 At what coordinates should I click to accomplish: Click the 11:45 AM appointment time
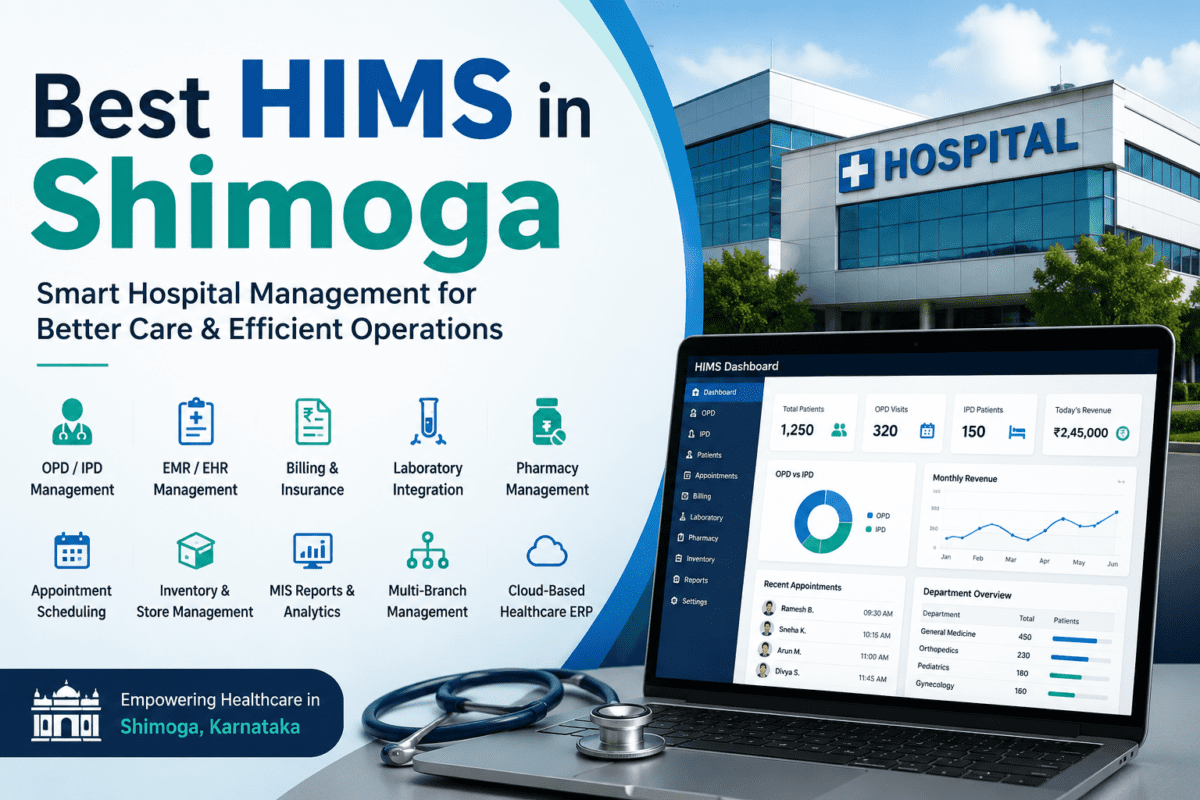pyautogui.click(x=874, y=679)
